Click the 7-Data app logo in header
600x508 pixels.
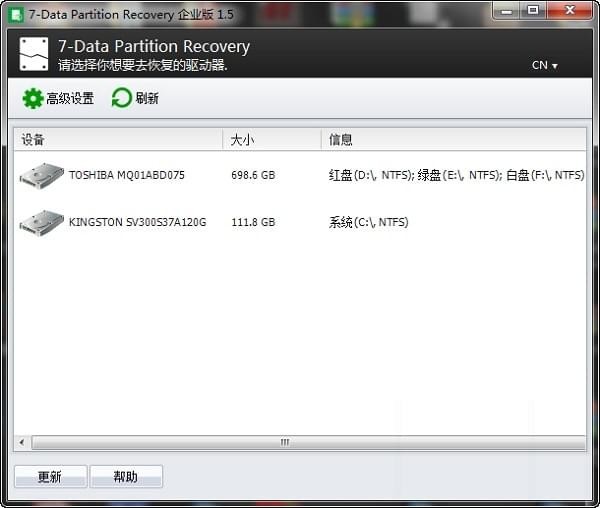coord(34,54)
